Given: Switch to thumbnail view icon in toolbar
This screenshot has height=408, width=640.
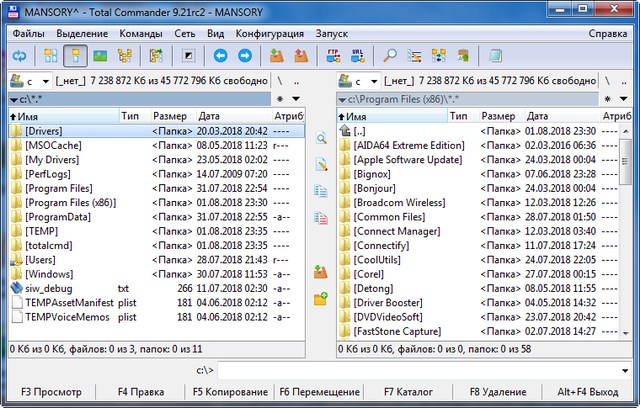Looking at the screenshot, I should [100, 56].
